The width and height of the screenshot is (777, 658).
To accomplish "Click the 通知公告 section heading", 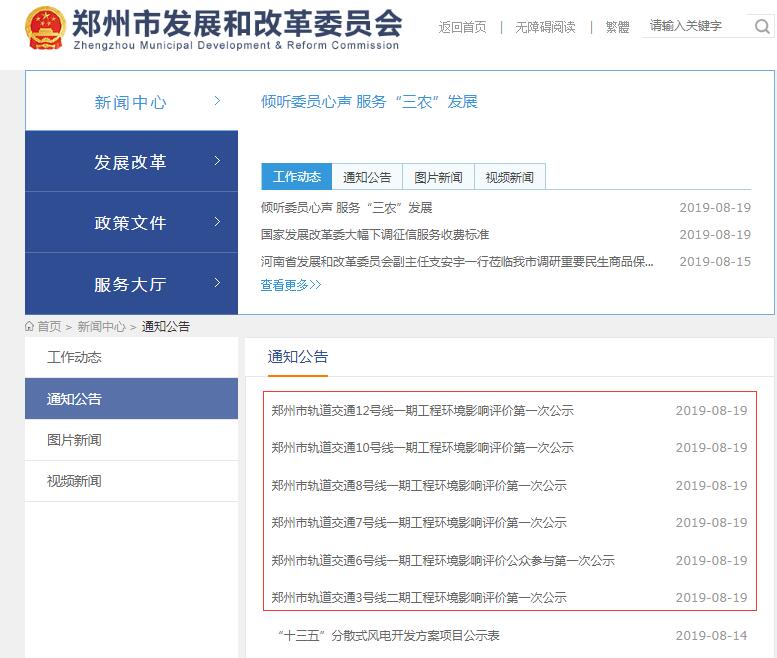I will click(x=298, y=357).
